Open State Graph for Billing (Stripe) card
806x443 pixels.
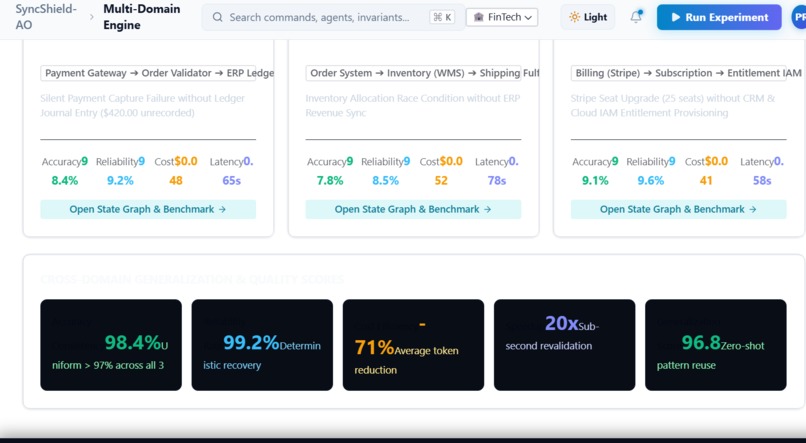click(x=679, y=209)
